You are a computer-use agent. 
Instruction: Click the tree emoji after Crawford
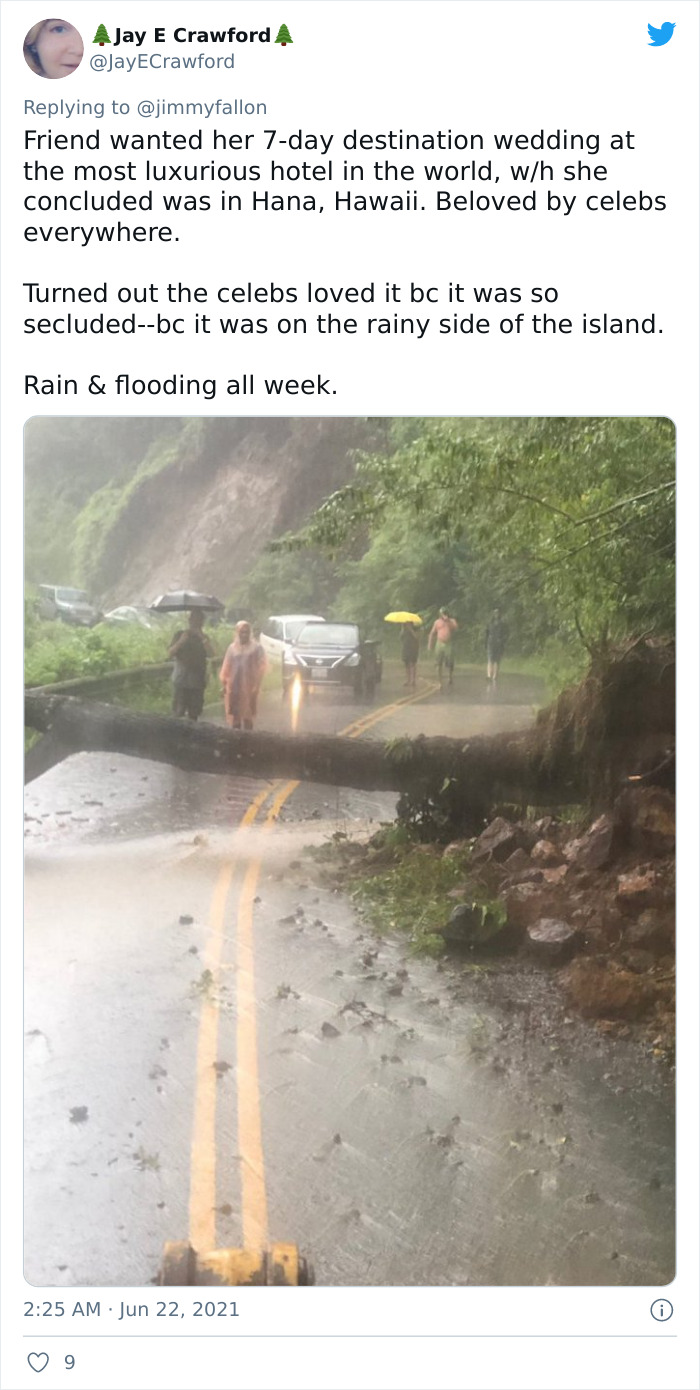(x=284, y=36)
